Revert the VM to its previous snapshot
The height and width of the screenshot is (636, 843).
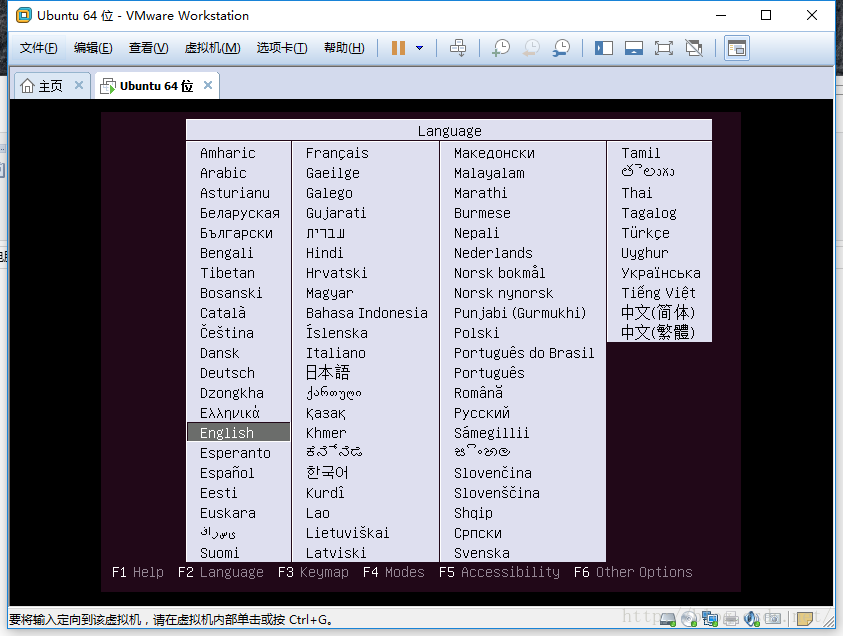point(531,48)
